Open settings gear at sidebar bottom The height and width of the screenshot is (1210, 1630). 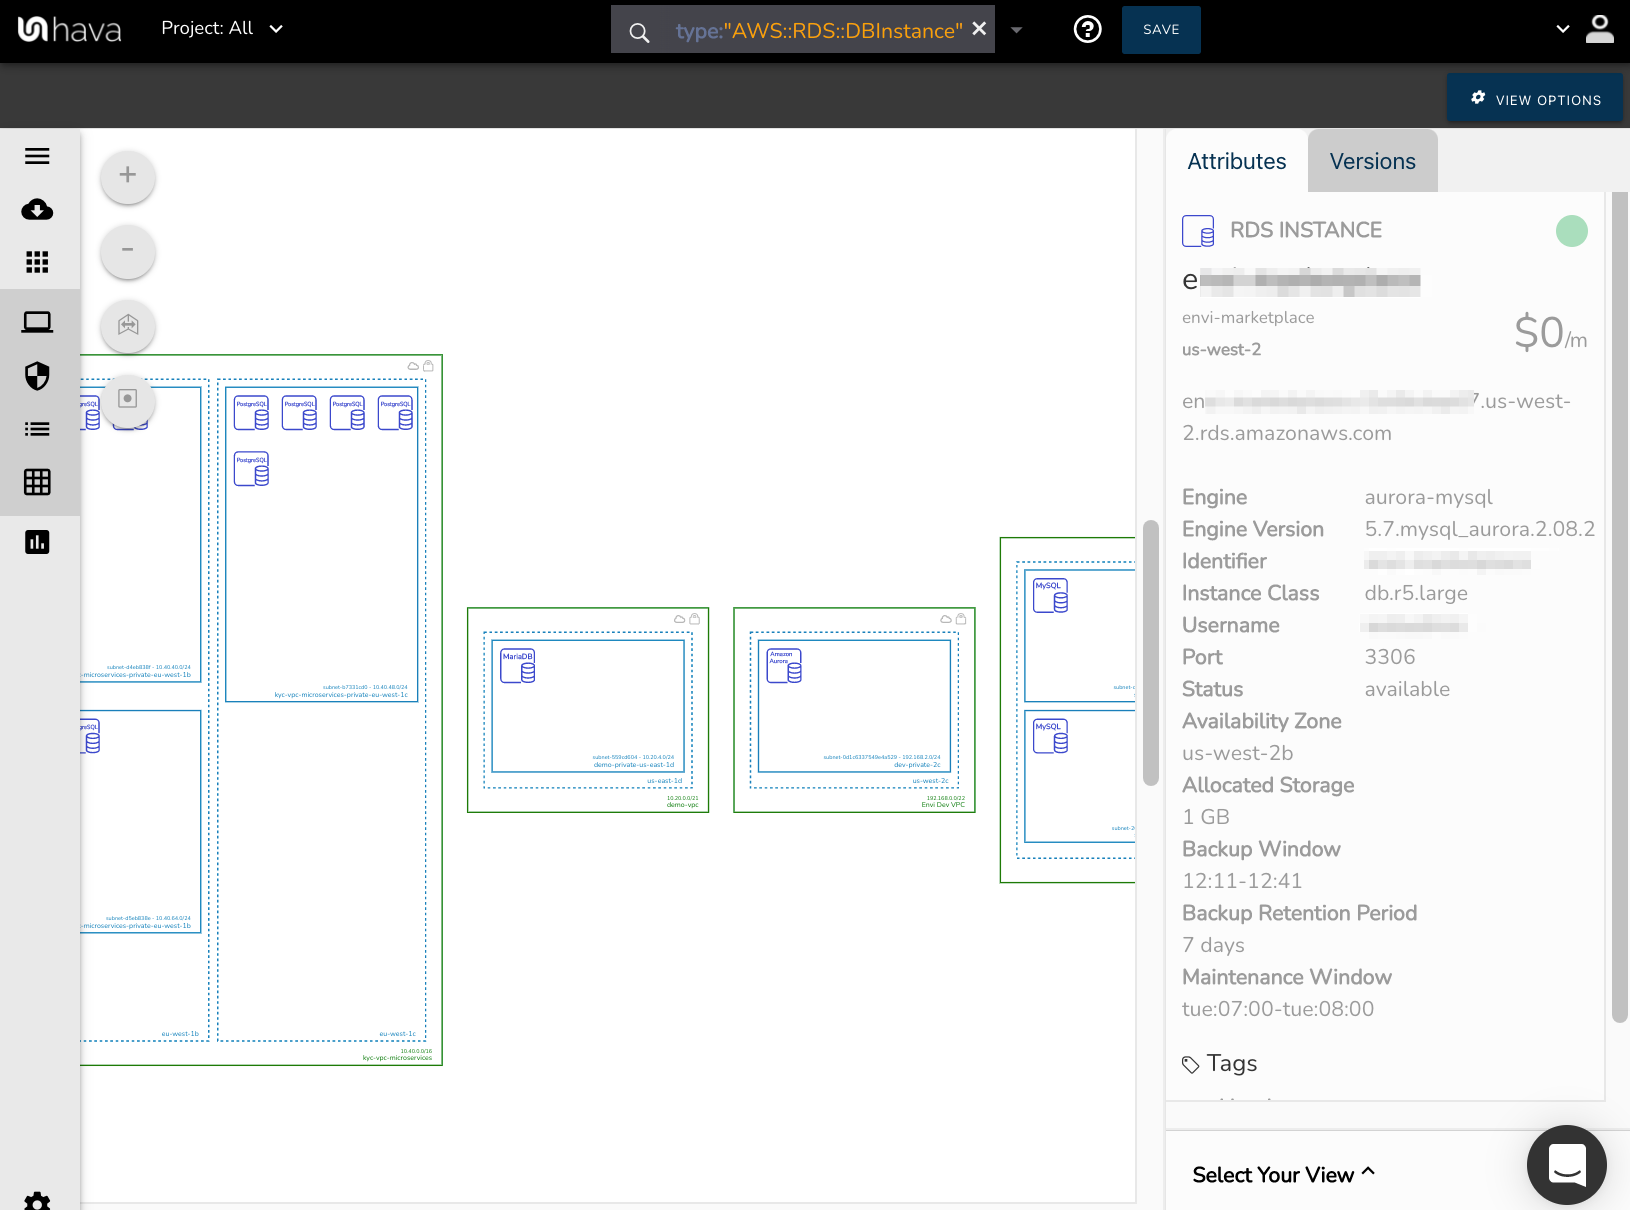[x=37, y=1201]
